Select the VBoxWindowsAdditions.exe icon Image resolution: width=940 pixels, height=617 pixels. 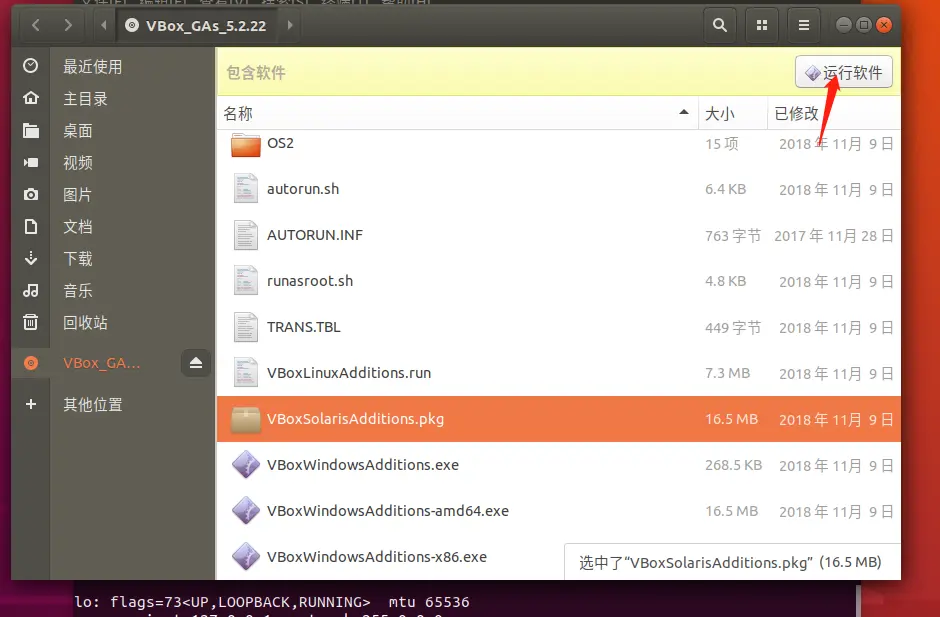(246, 465)
